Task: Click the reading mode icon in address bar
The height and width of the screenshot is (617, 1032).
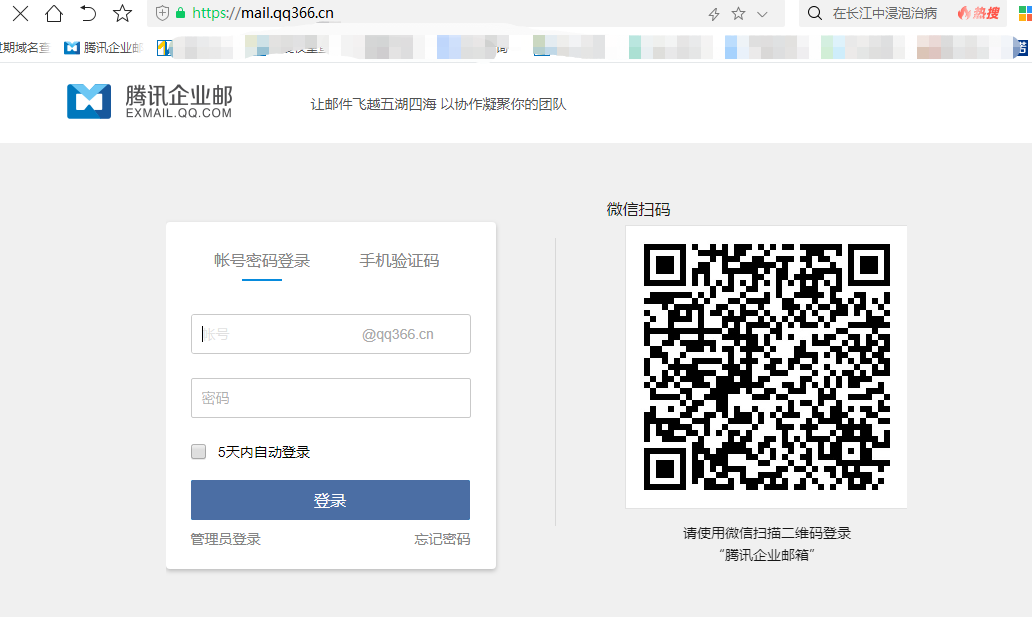Action: tap(160, 15)
